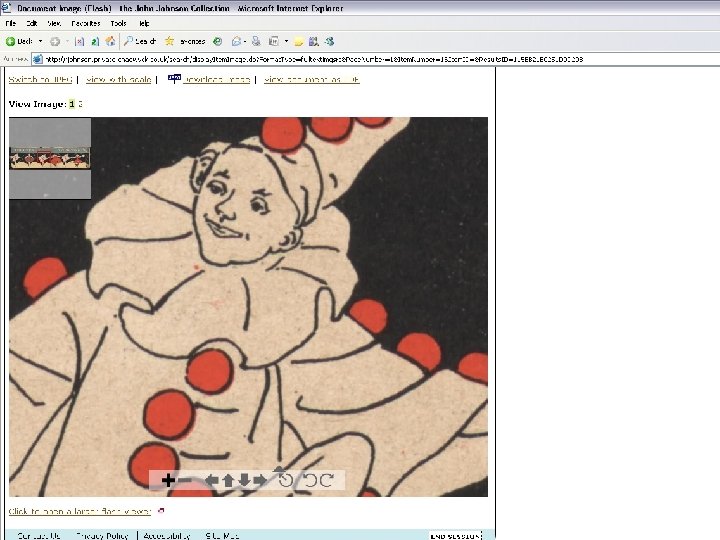Open the History icon in toolbar

click(x=217, y=42)
